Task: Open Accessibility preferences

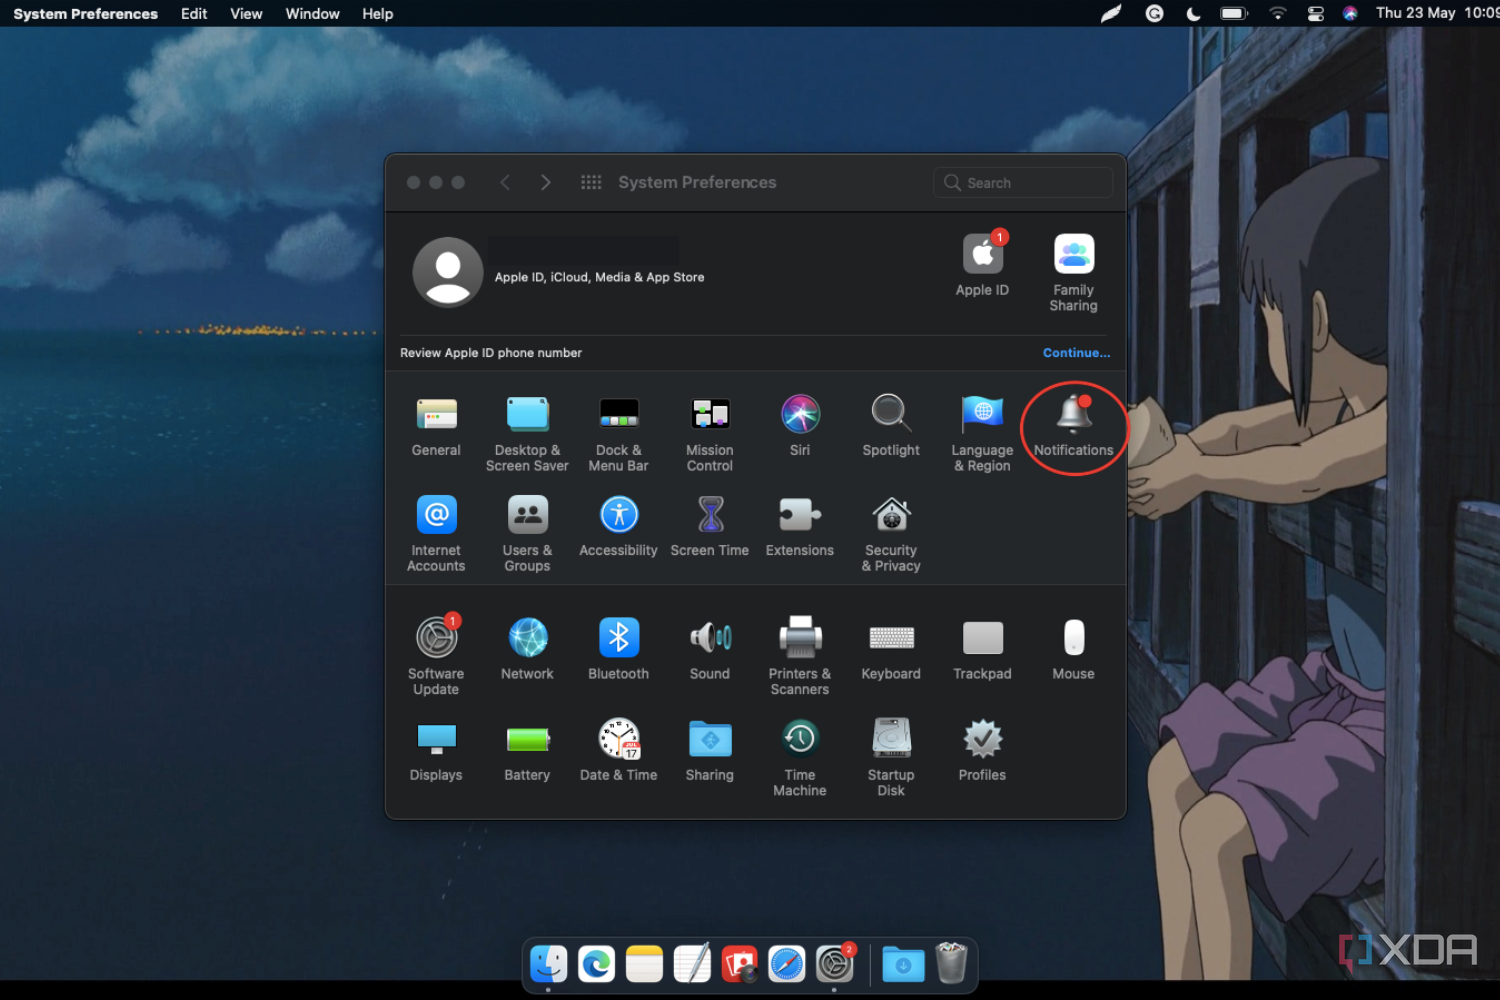Action: (x=618, y=515)
